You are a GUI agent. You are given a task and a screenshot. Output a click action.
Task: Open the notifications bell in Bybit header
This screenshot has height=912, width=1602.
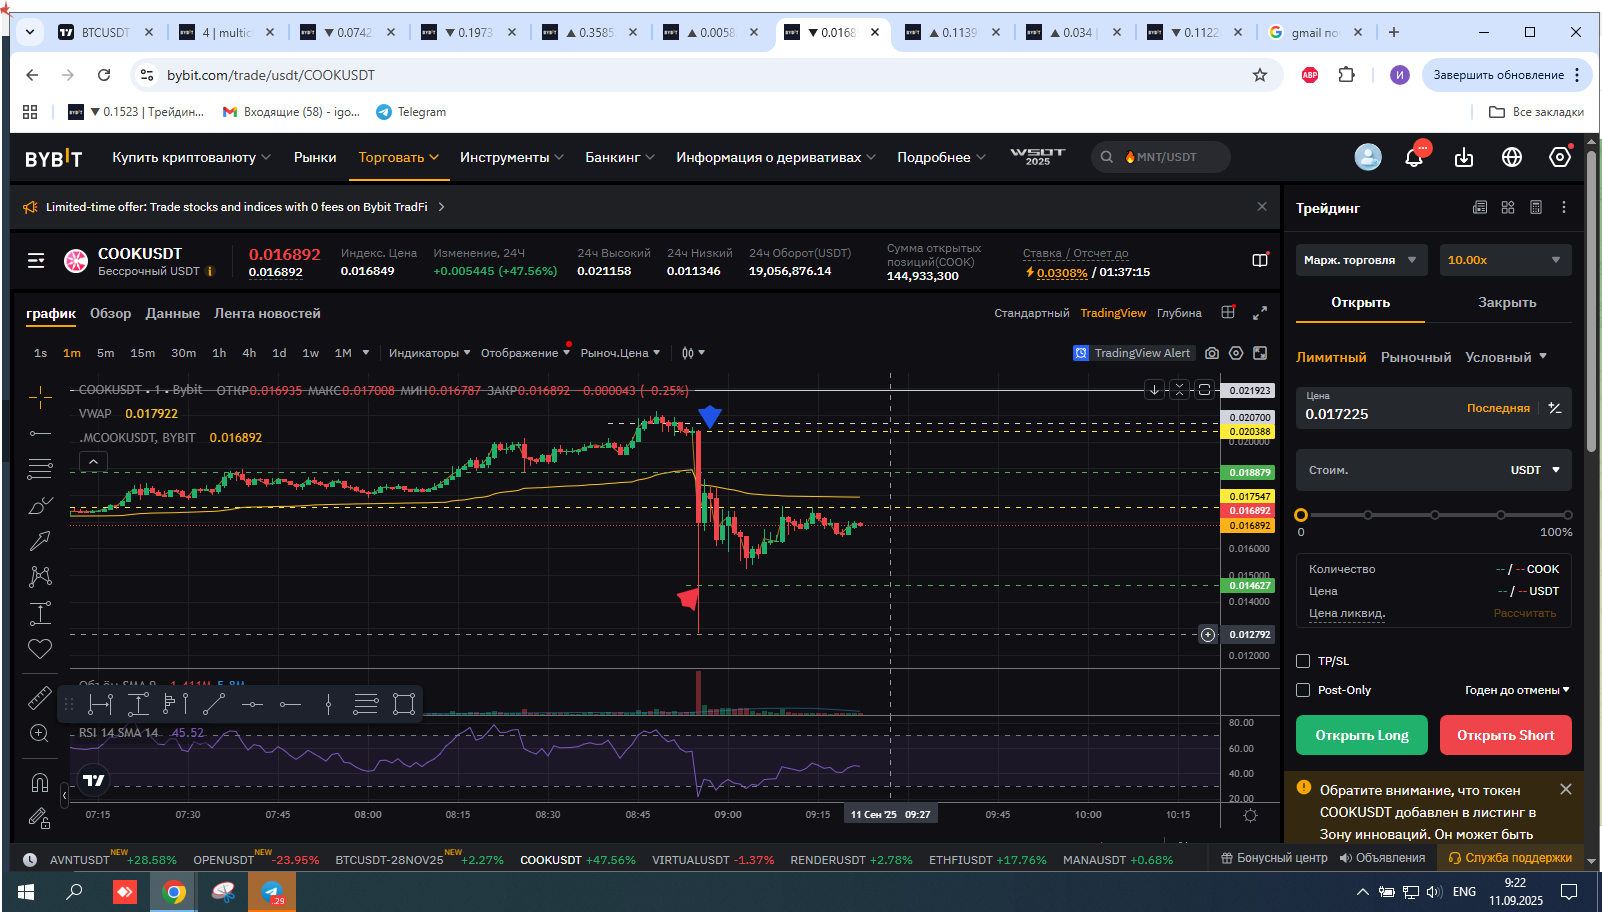1414,157
